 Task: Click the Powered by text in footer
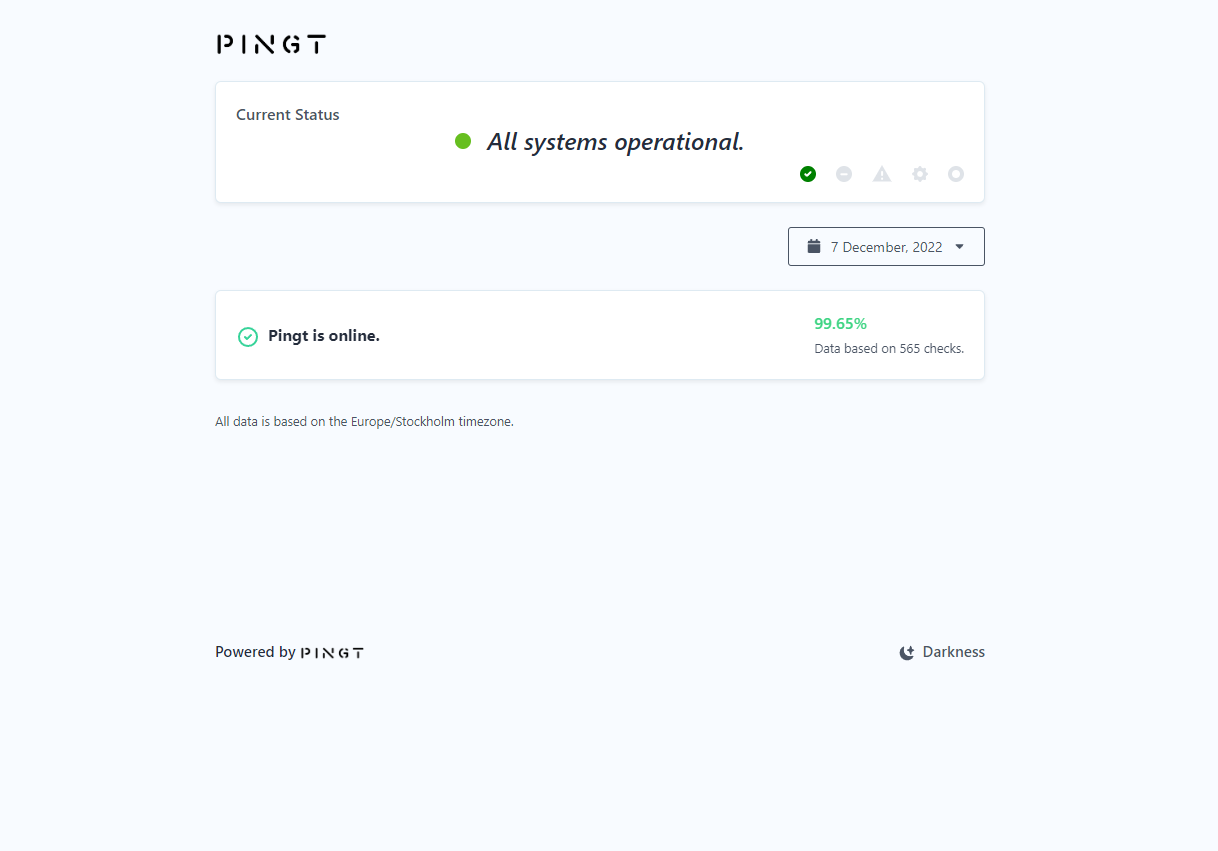point(255,652)
